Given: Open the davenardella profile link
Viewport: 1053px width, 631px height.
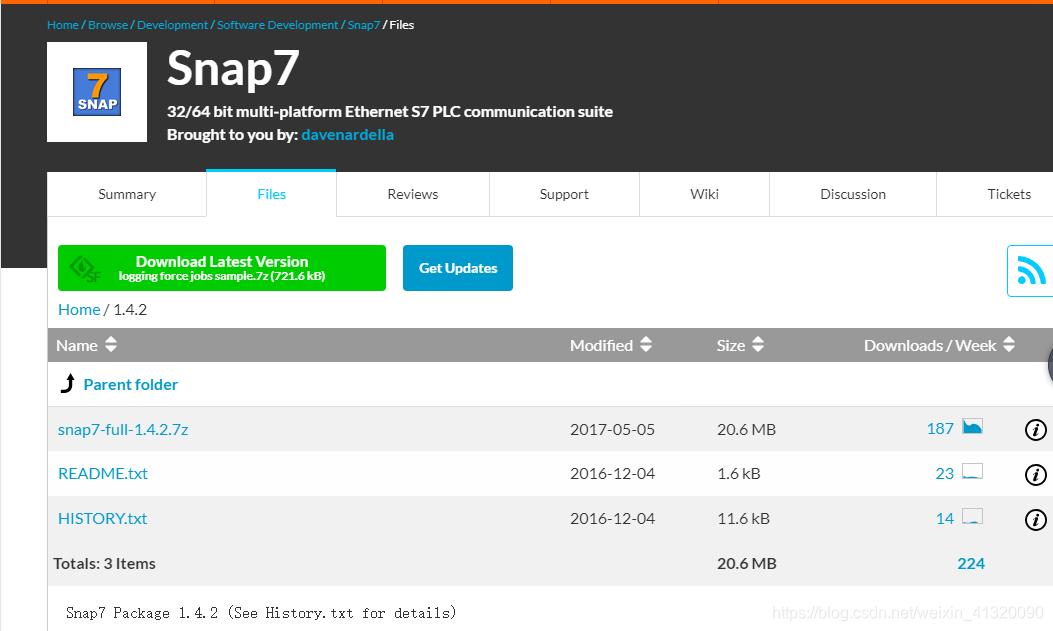Looking at the screenshot, I should tap(347, 133).
